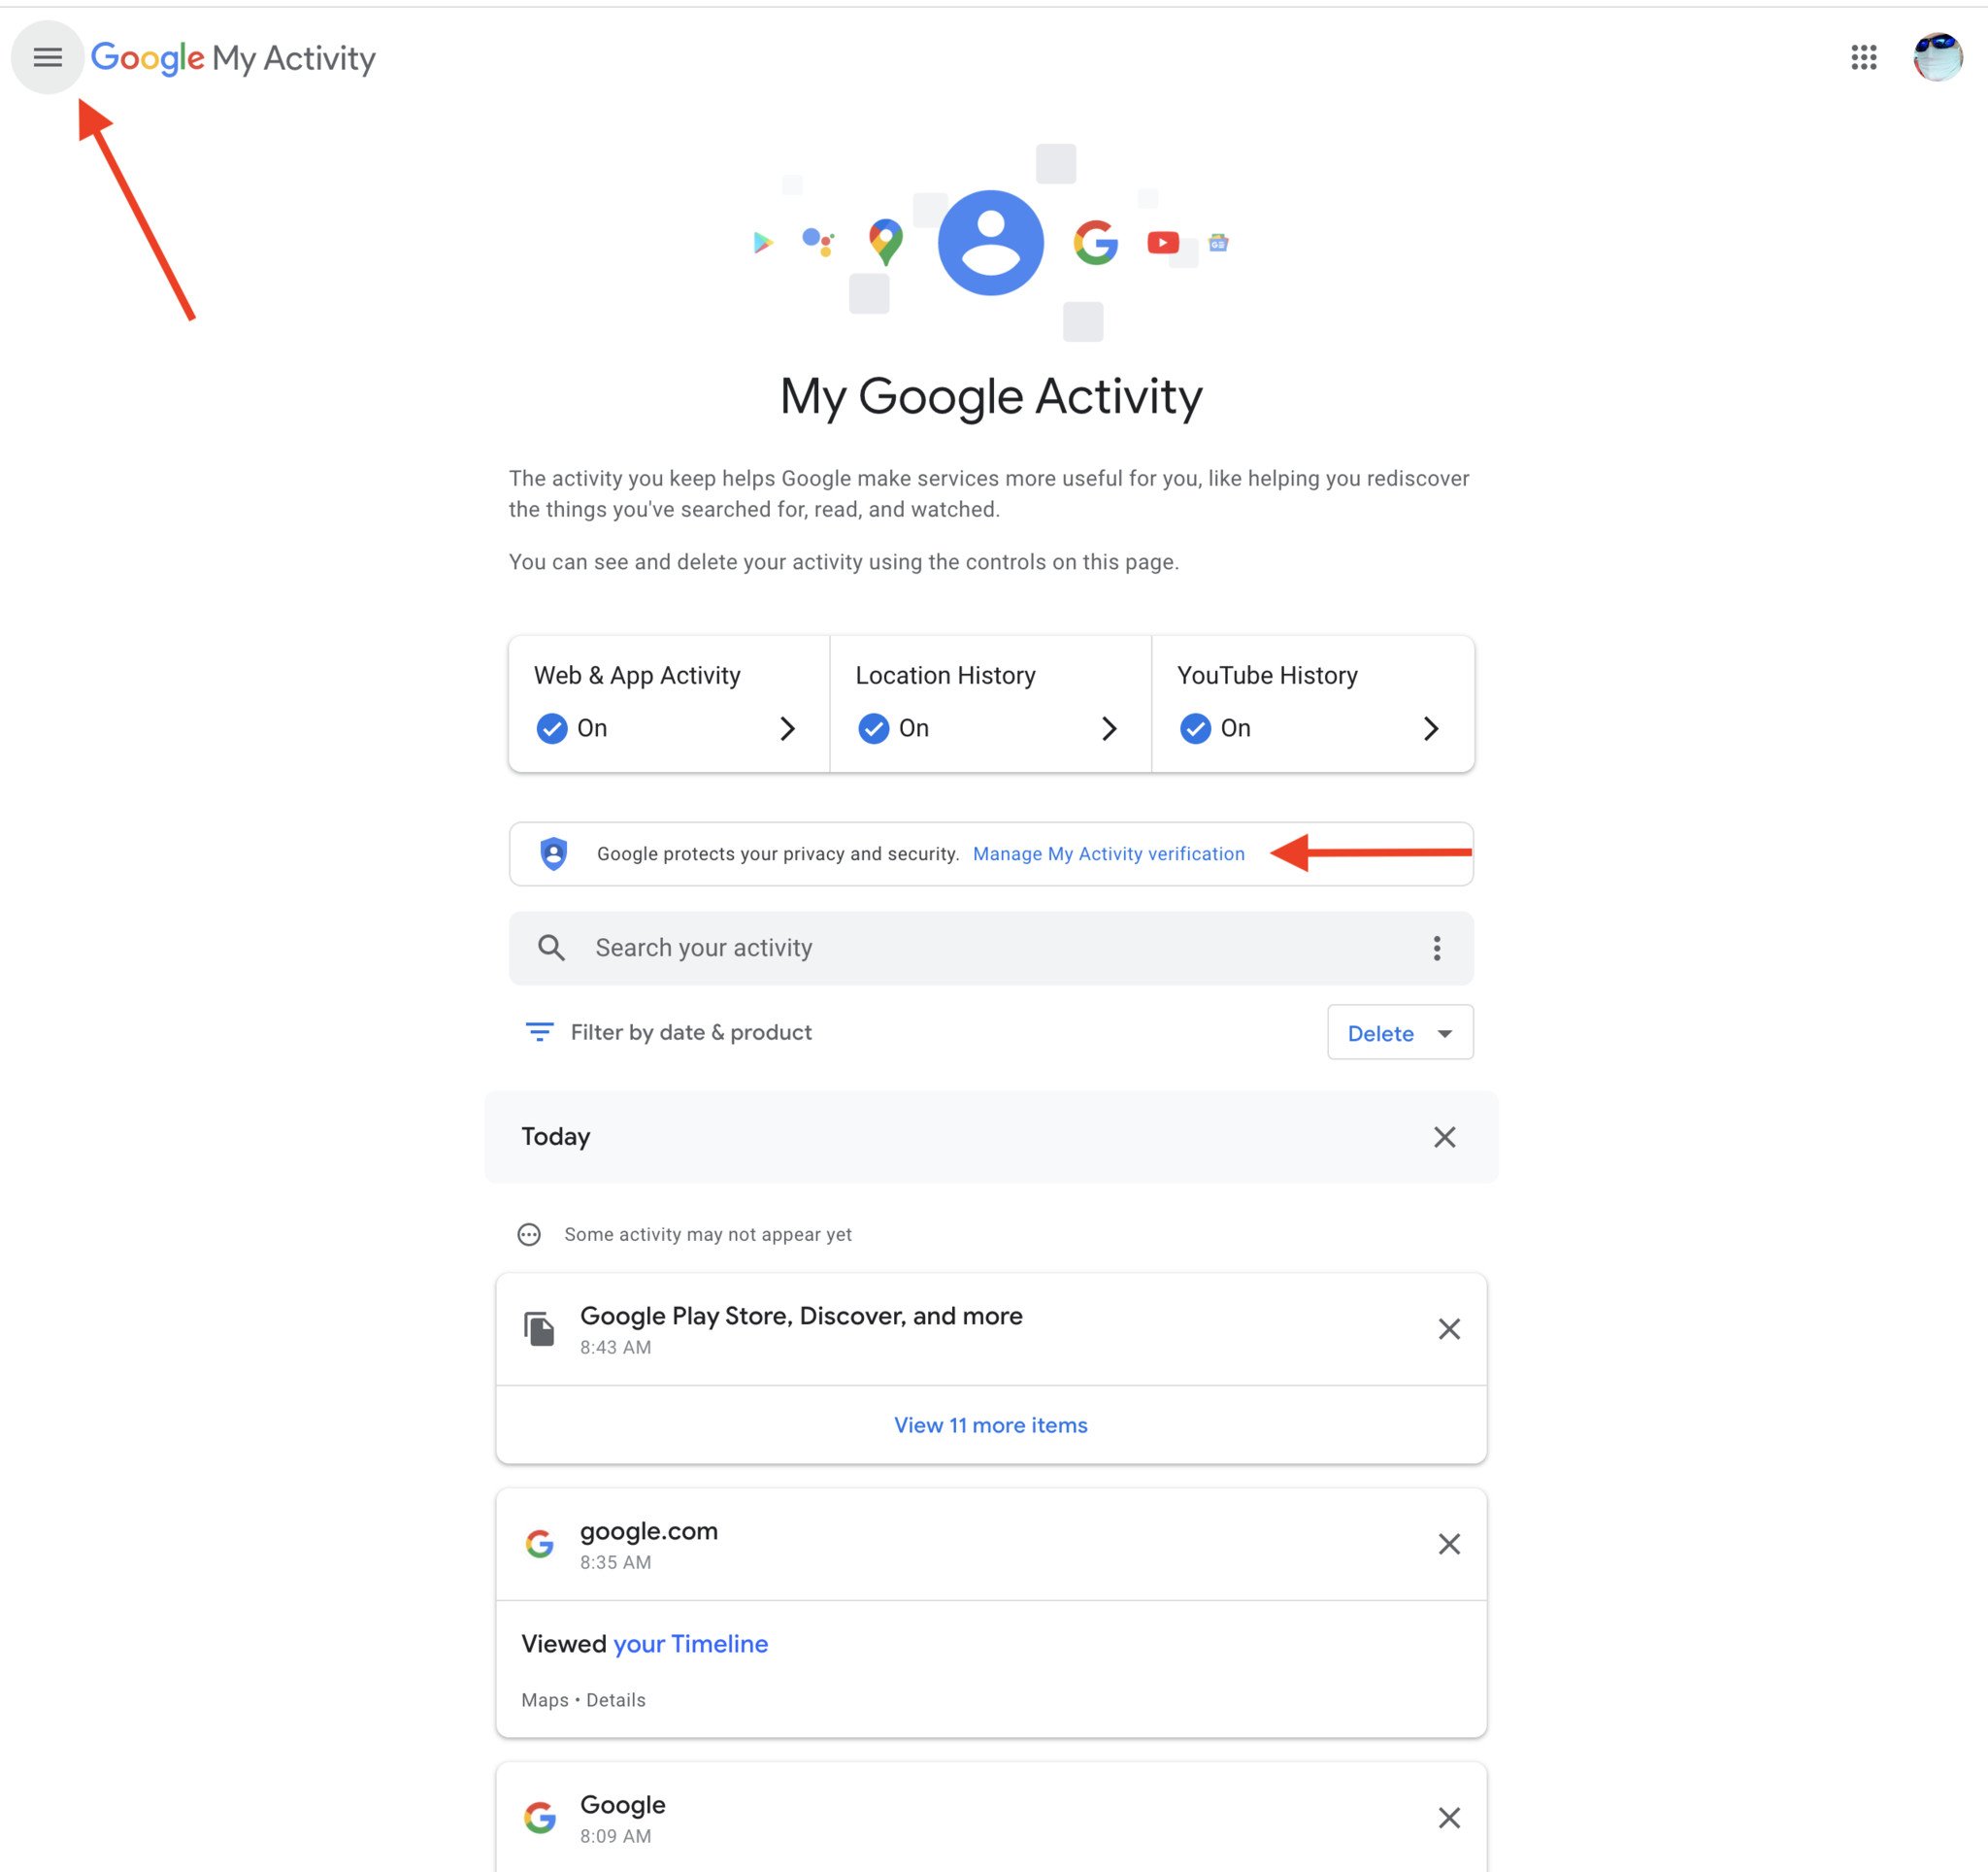This screenshot has height=1872, width=1988.
Task: Open Manage My Activity verification
Action: click(1108, 853)
